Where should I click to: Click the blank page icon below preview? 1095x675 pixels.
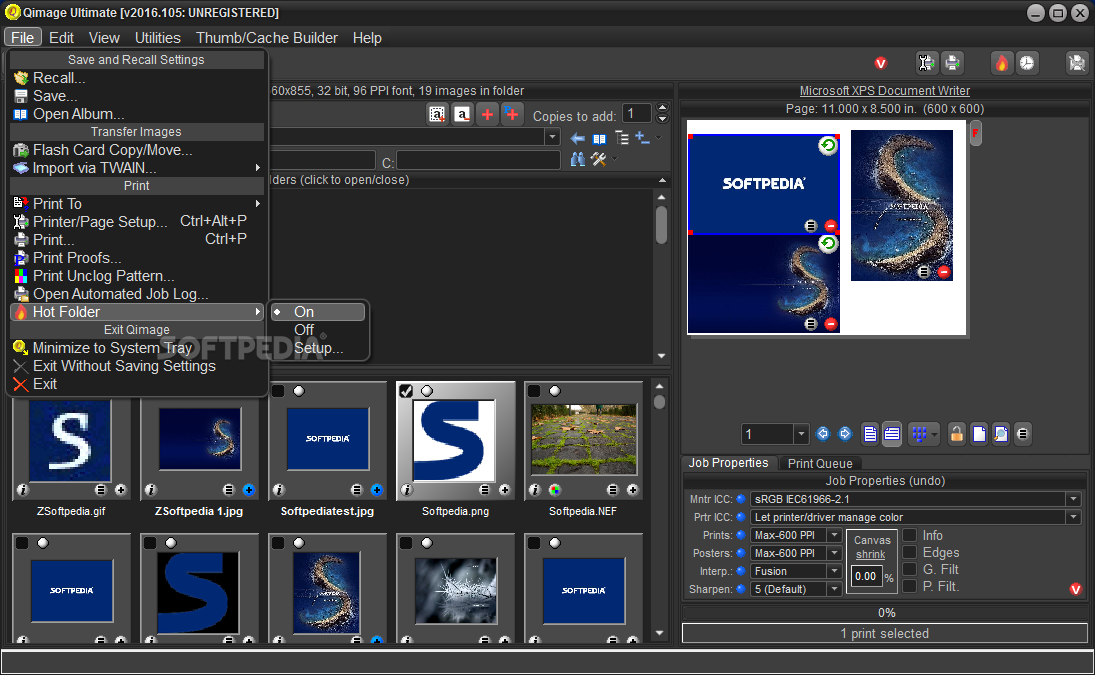[x=979, y=434]
